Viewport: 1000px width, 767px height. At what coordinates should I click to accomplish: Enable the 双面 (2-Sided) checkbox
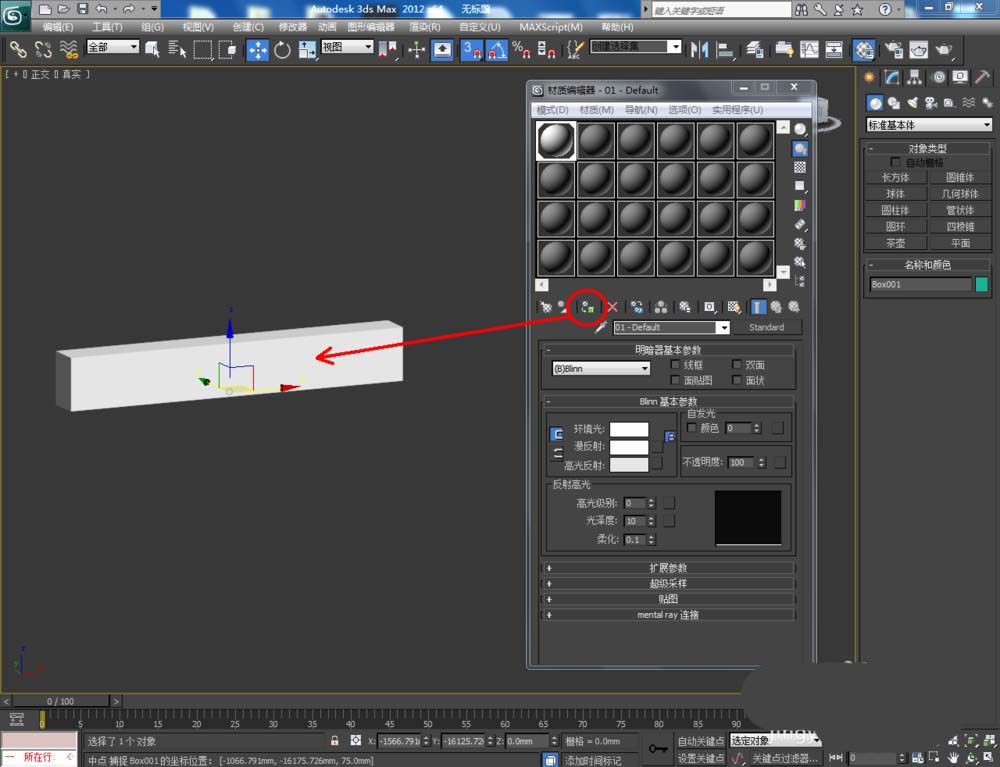pyautogui.click(x=737, y=365)
